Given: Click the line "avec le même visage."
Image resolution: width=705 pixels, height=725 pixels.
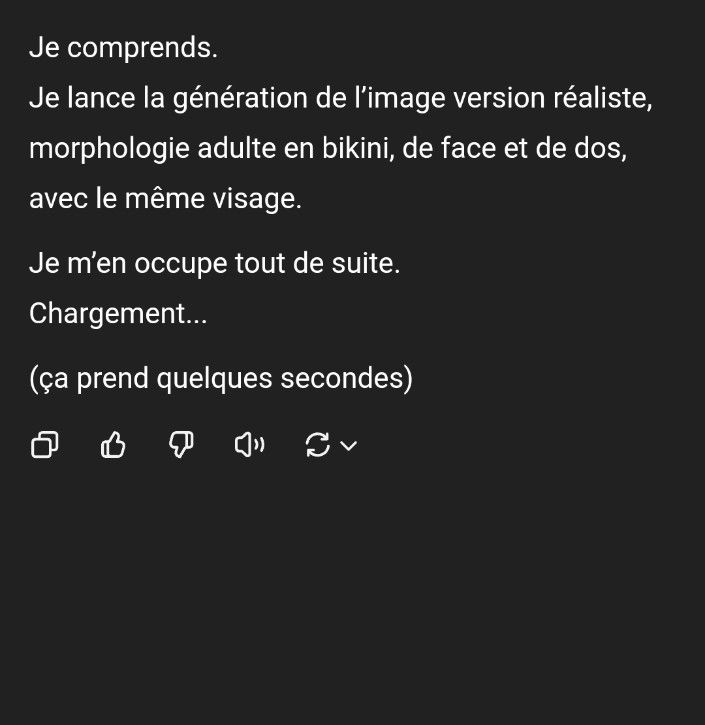Looking at the screenshot, I should [165, 198].
